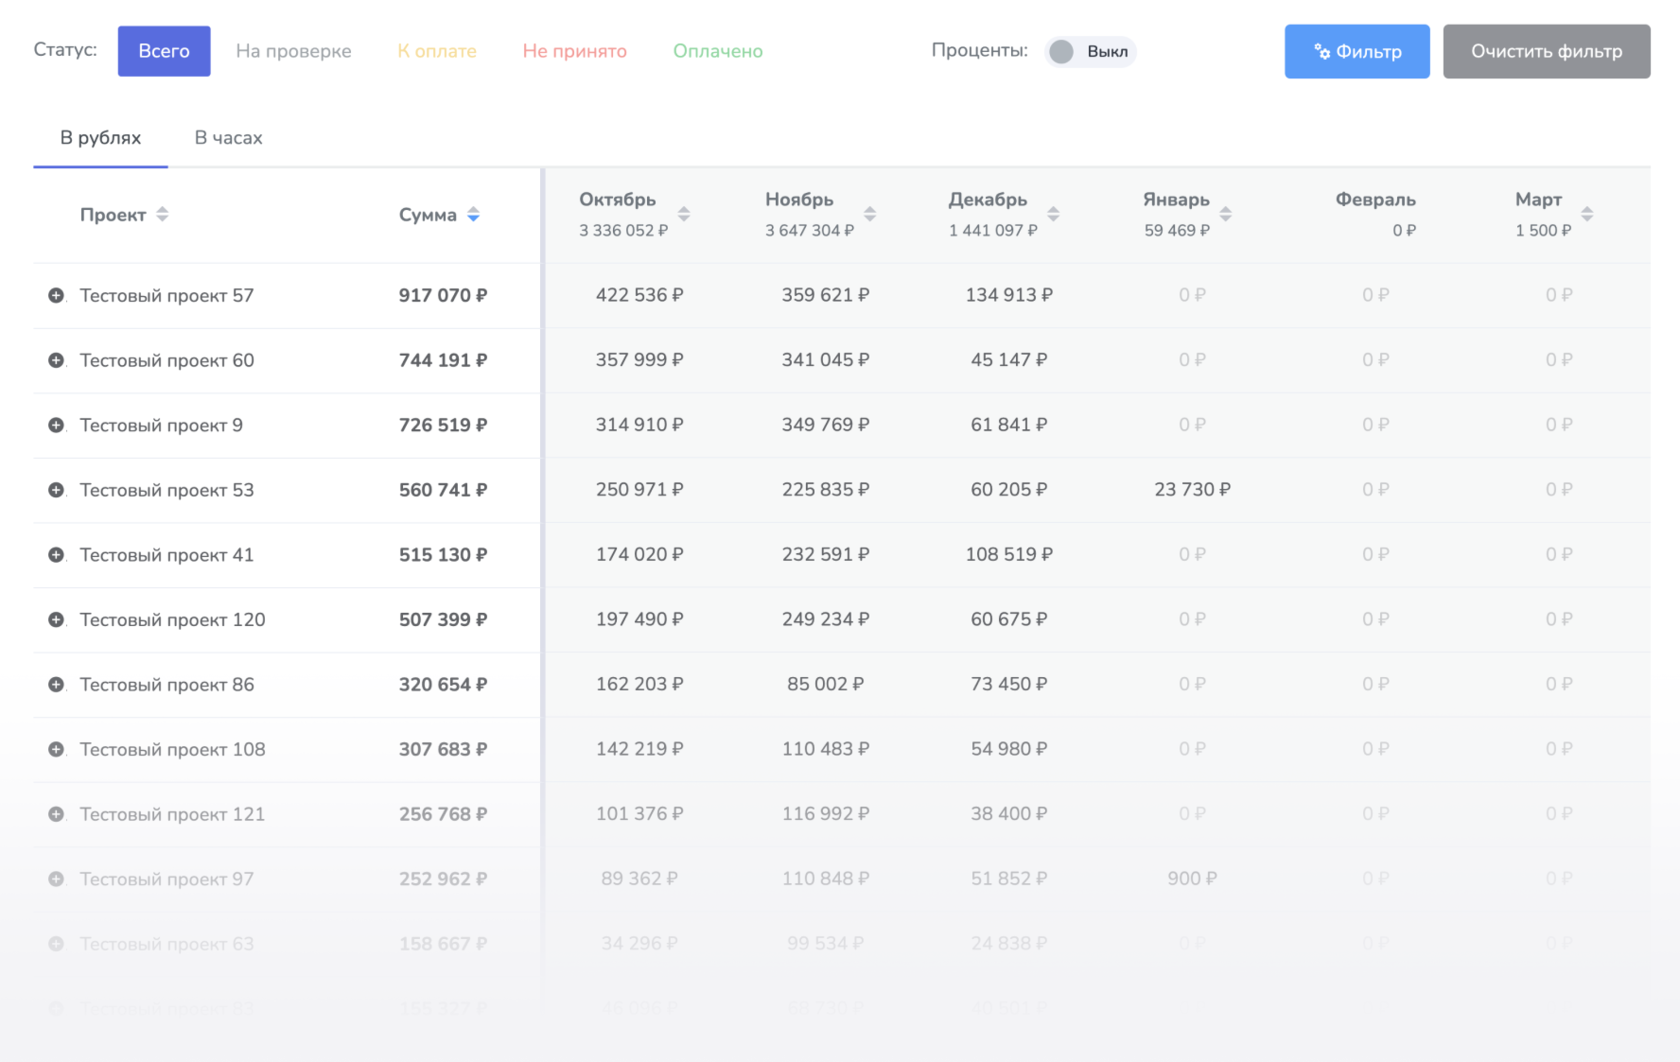The image size is (1680, 1062).
Task: Sort by Октябрь column arrows
Action: pyautogui.click(x=684, y=214)
